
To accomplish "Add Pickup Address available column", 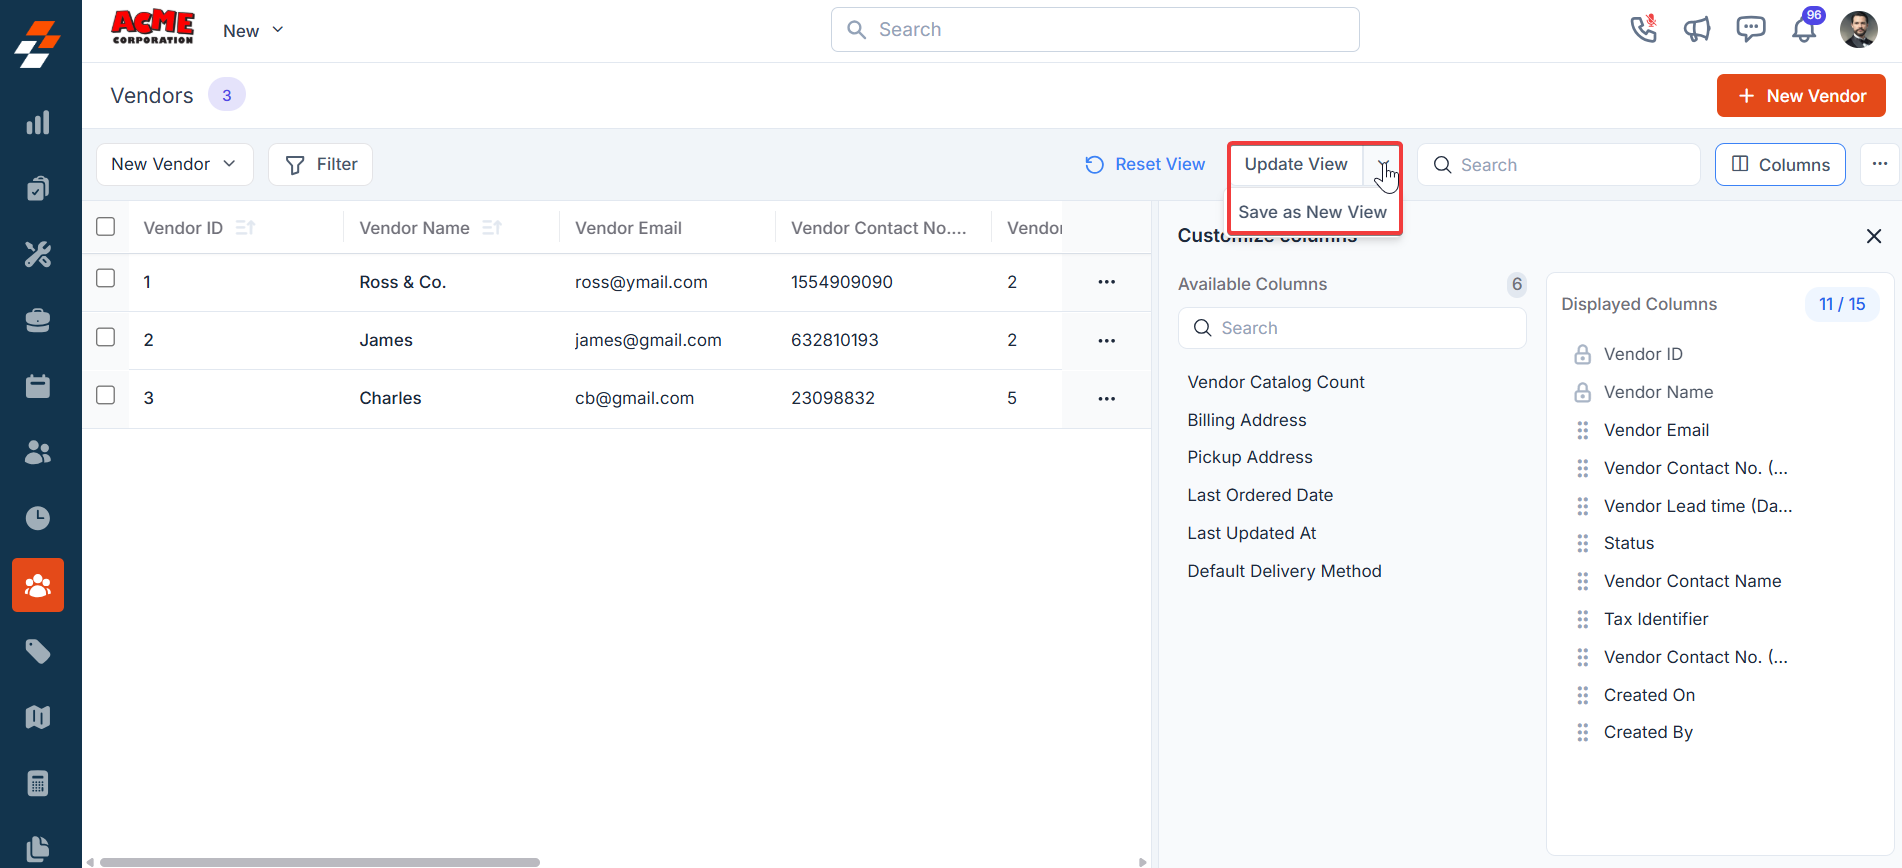I will point(1250,457).
